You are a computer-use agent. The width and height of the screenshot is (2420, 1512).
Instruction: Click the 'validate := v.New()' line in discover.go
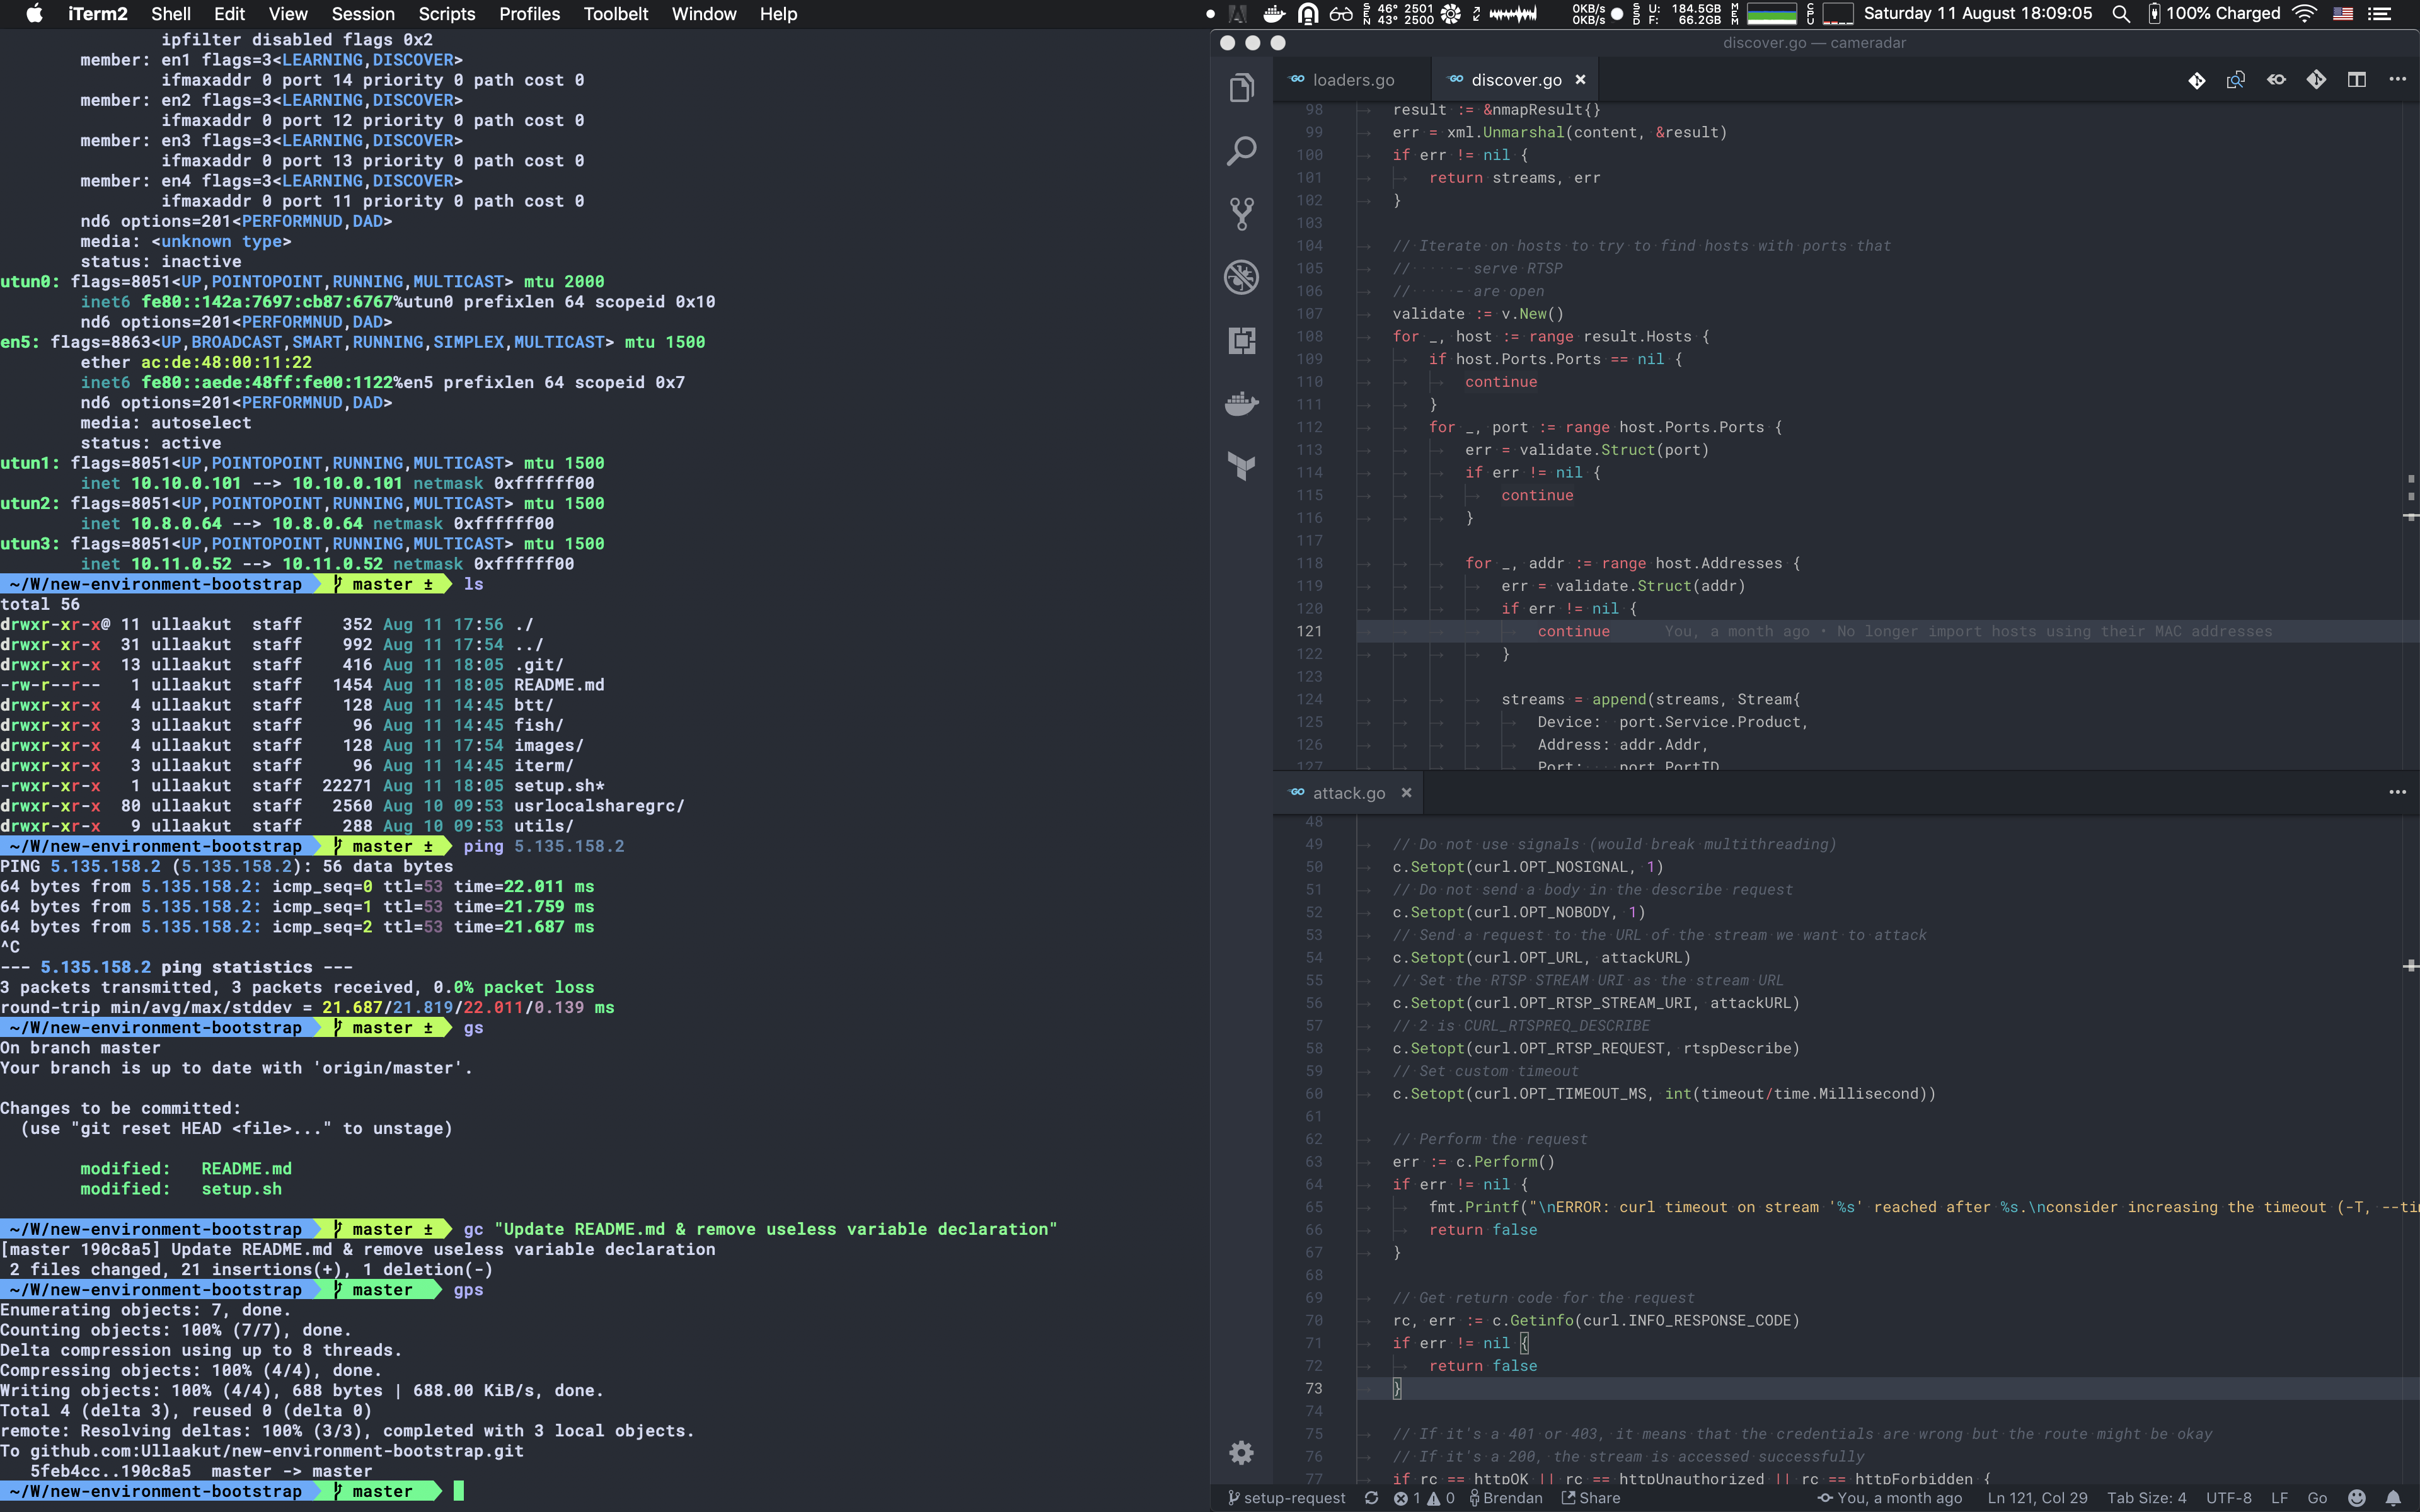tap(1478, 314)
